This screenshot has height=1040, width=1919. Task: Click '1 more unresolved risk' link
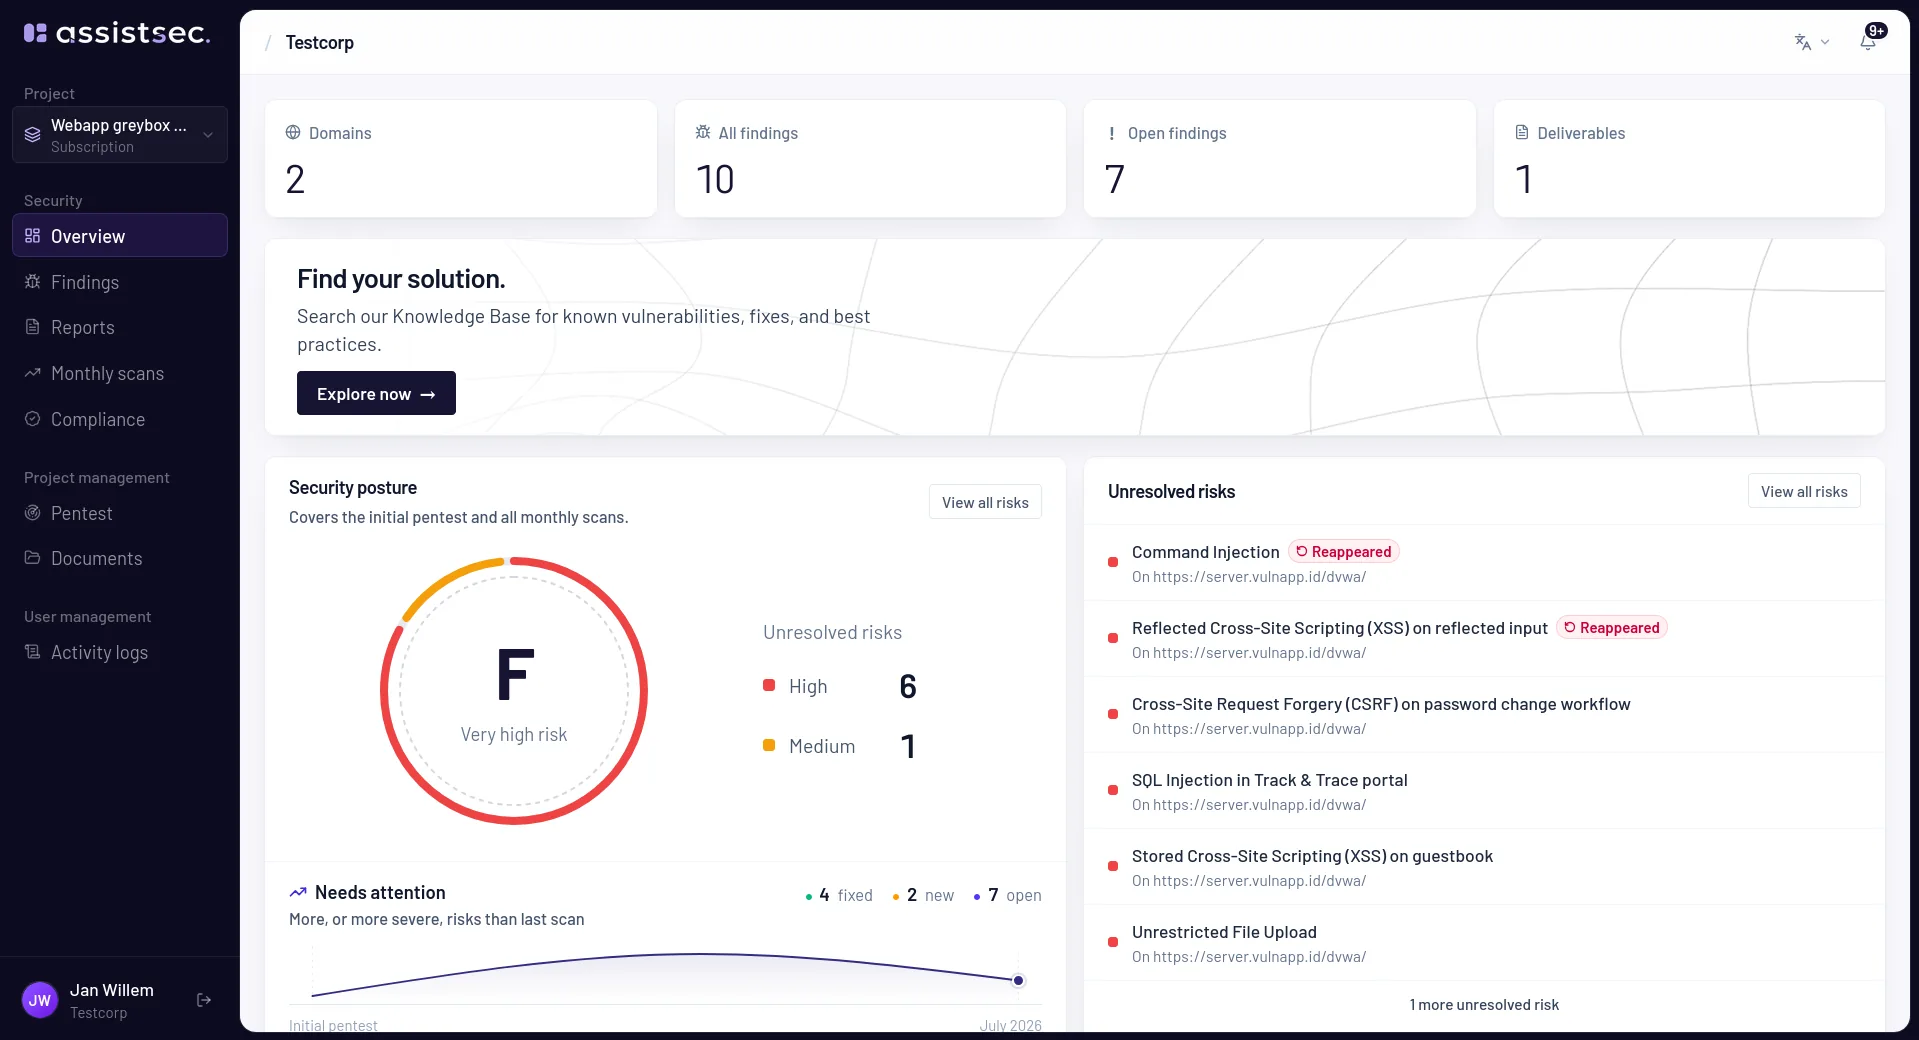coord(1484,1004)
